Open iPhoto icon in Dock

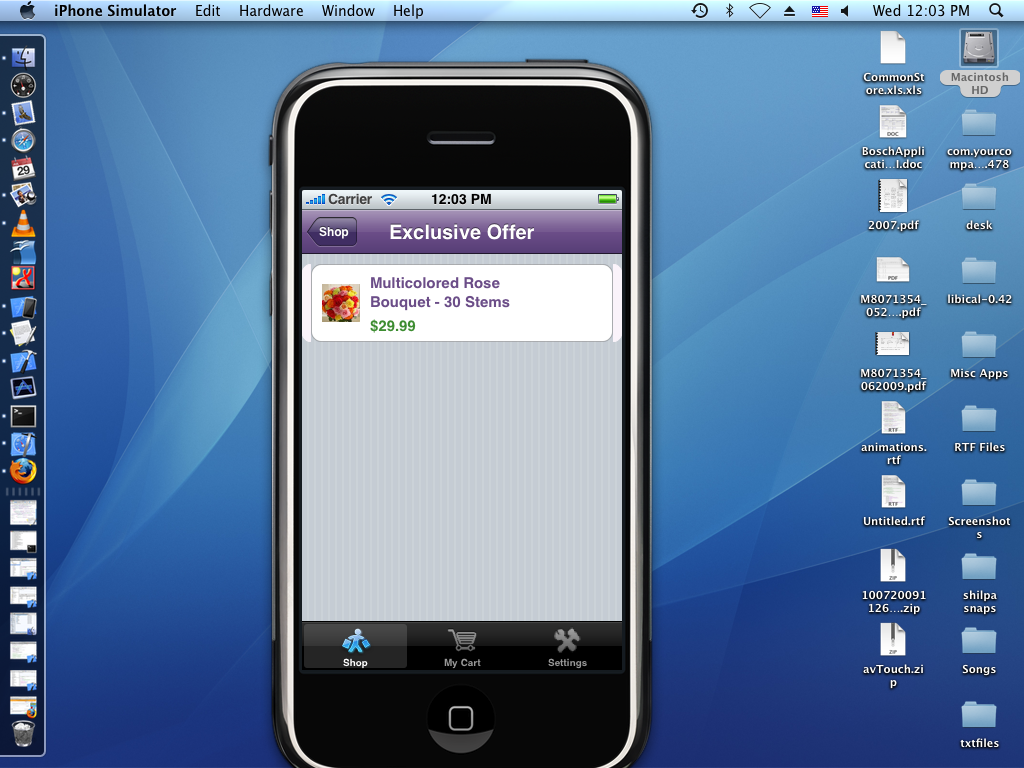[24, 195]
